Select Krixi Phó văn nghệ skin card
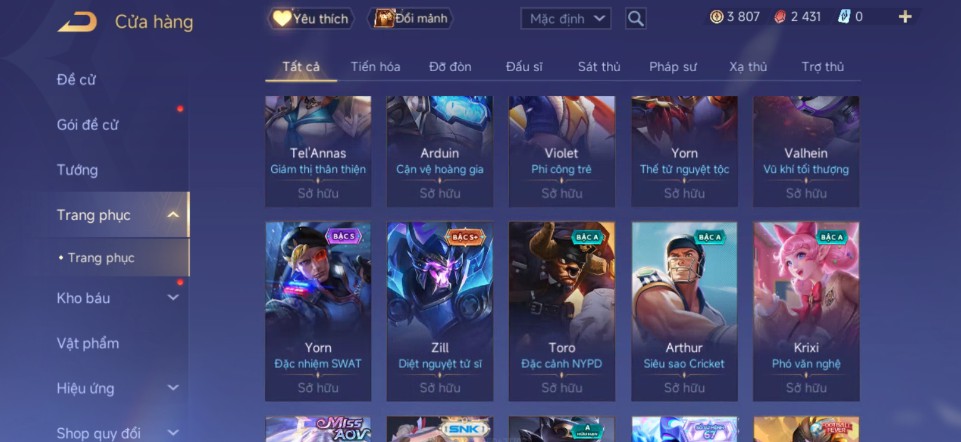 point(806,311)
